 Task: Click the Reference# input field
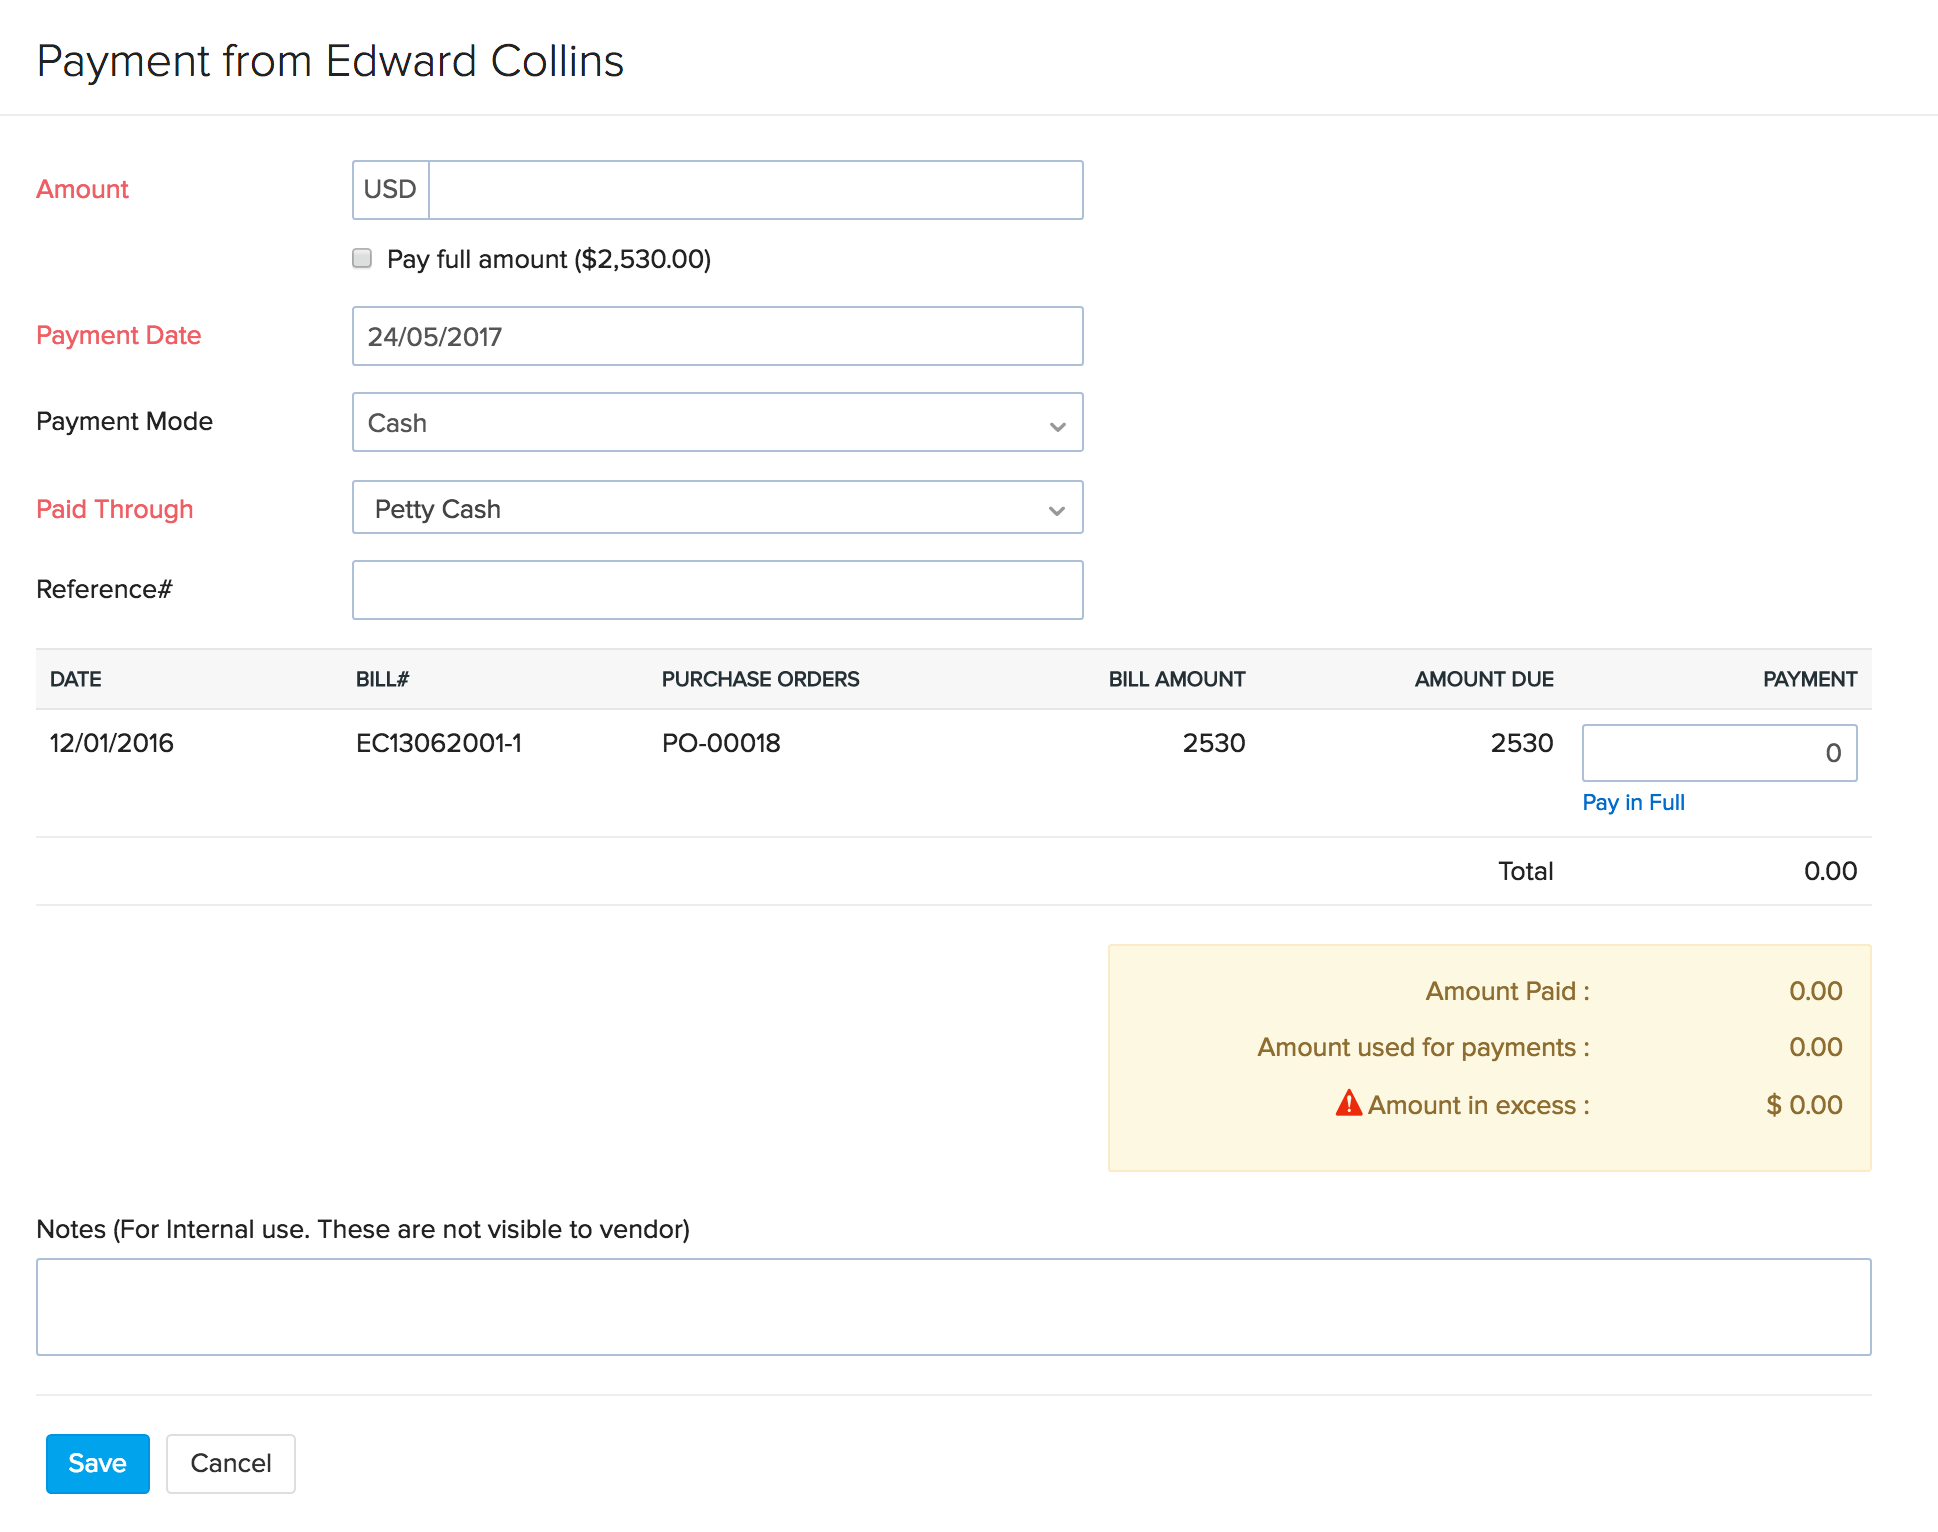tap(716, 589)
